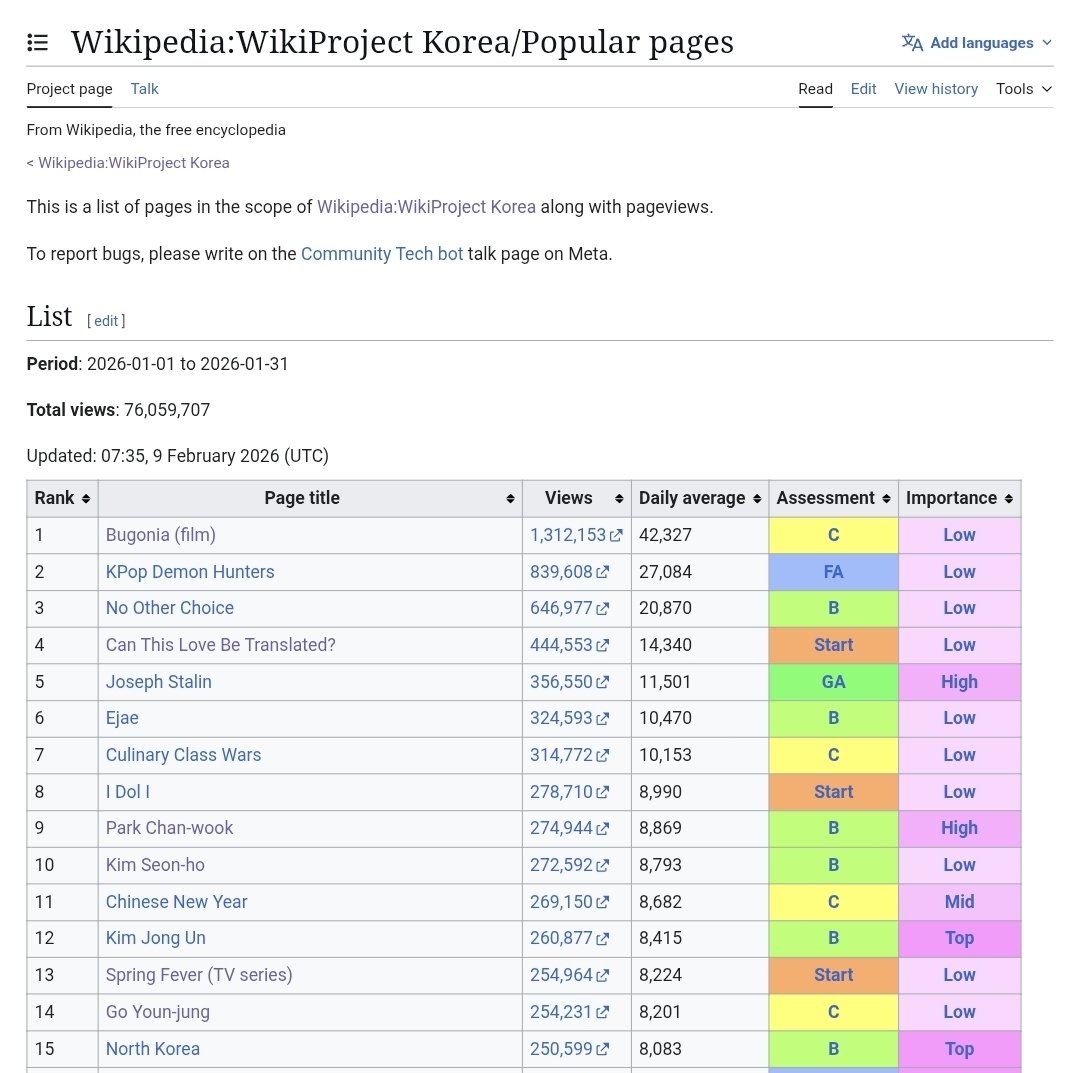
Task: Click the Daily average sort control
Action: tap(759, 498)
